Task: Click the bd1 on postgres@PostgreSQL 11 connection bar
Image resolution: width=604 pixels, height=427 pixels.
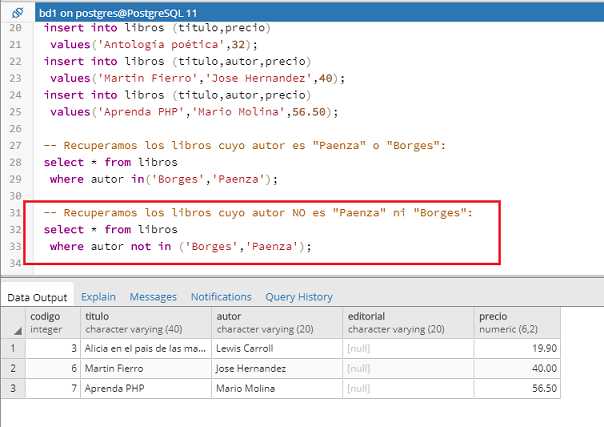Action: pos(319,13)
